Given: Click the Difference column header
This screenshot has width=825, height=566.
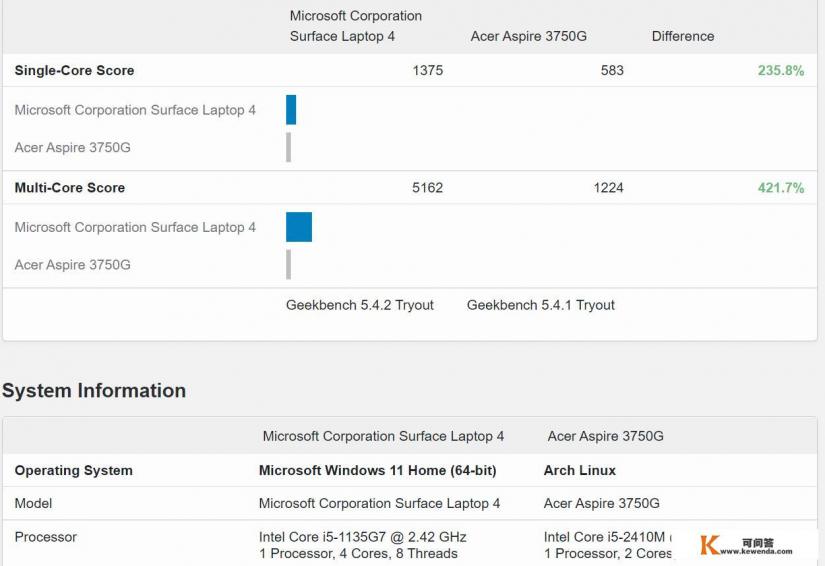Looking at the screenshot, I should pos(683,36).
